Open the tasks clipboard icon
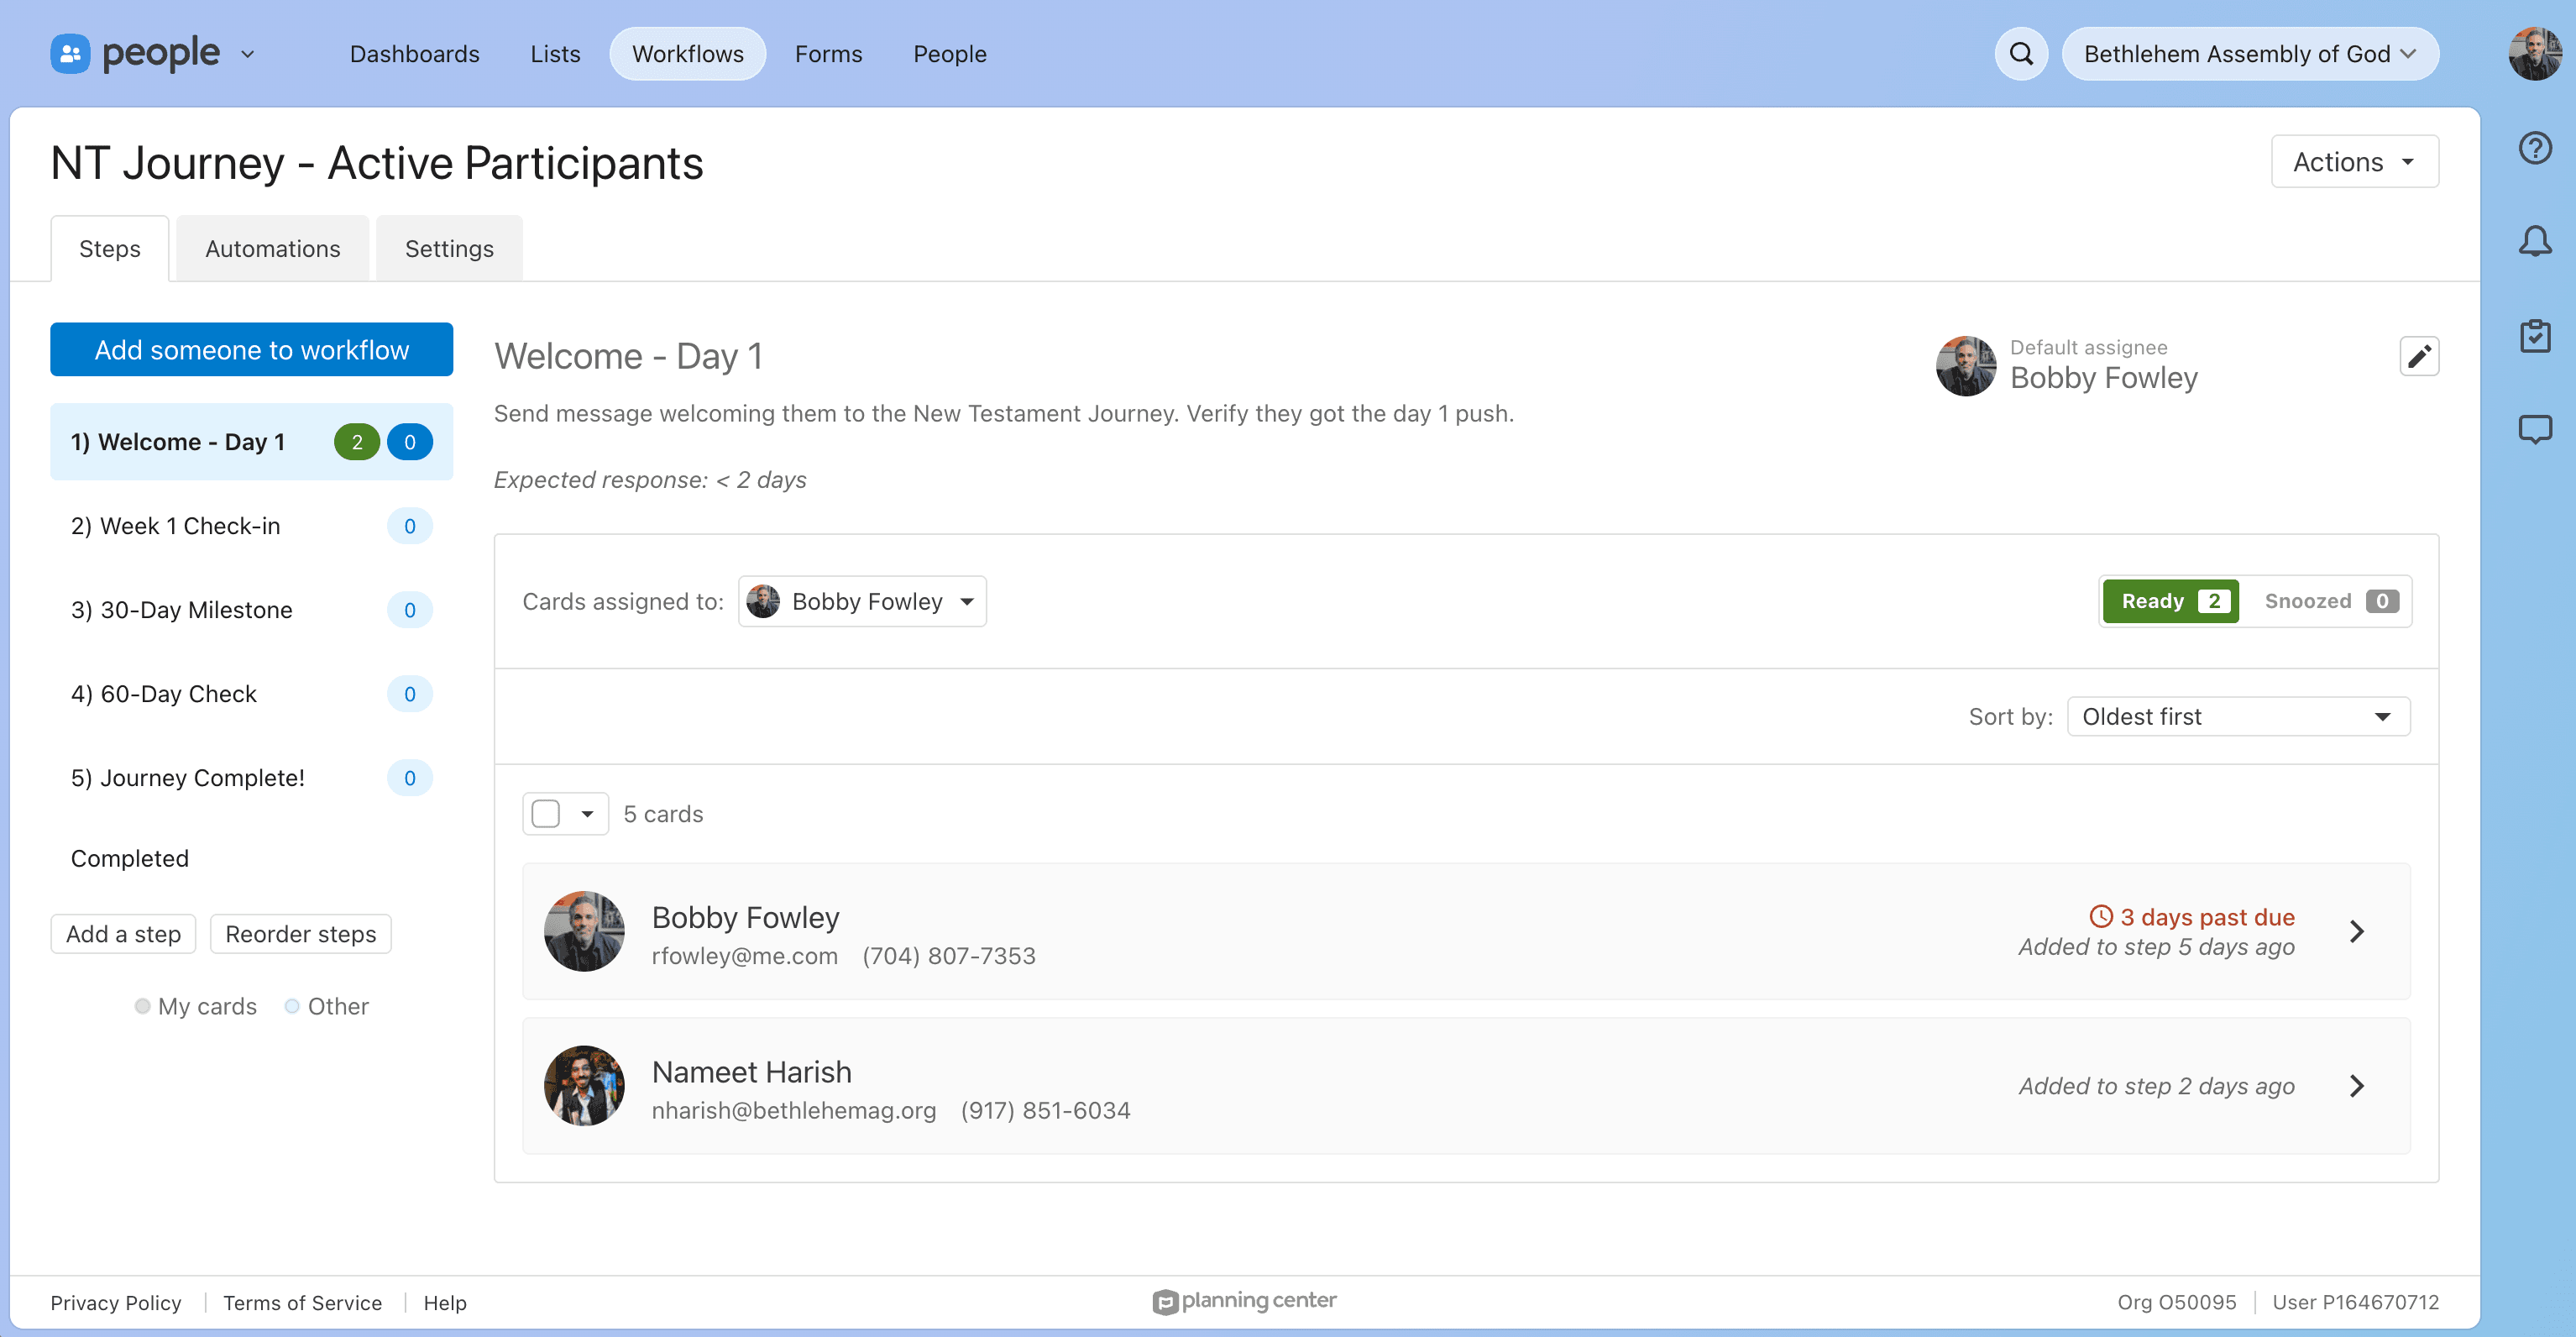The image size is (2576, 1337). point(2535,336)
